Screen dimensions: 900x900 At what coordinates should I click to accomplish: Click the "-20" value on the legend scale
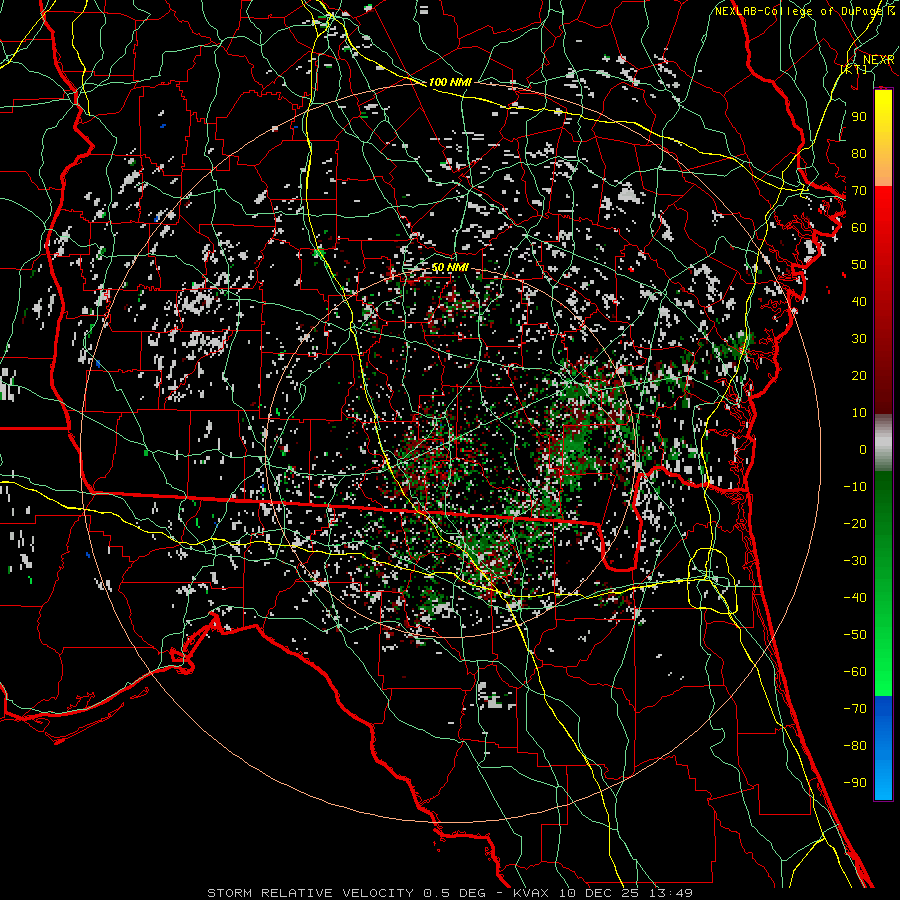855,524
